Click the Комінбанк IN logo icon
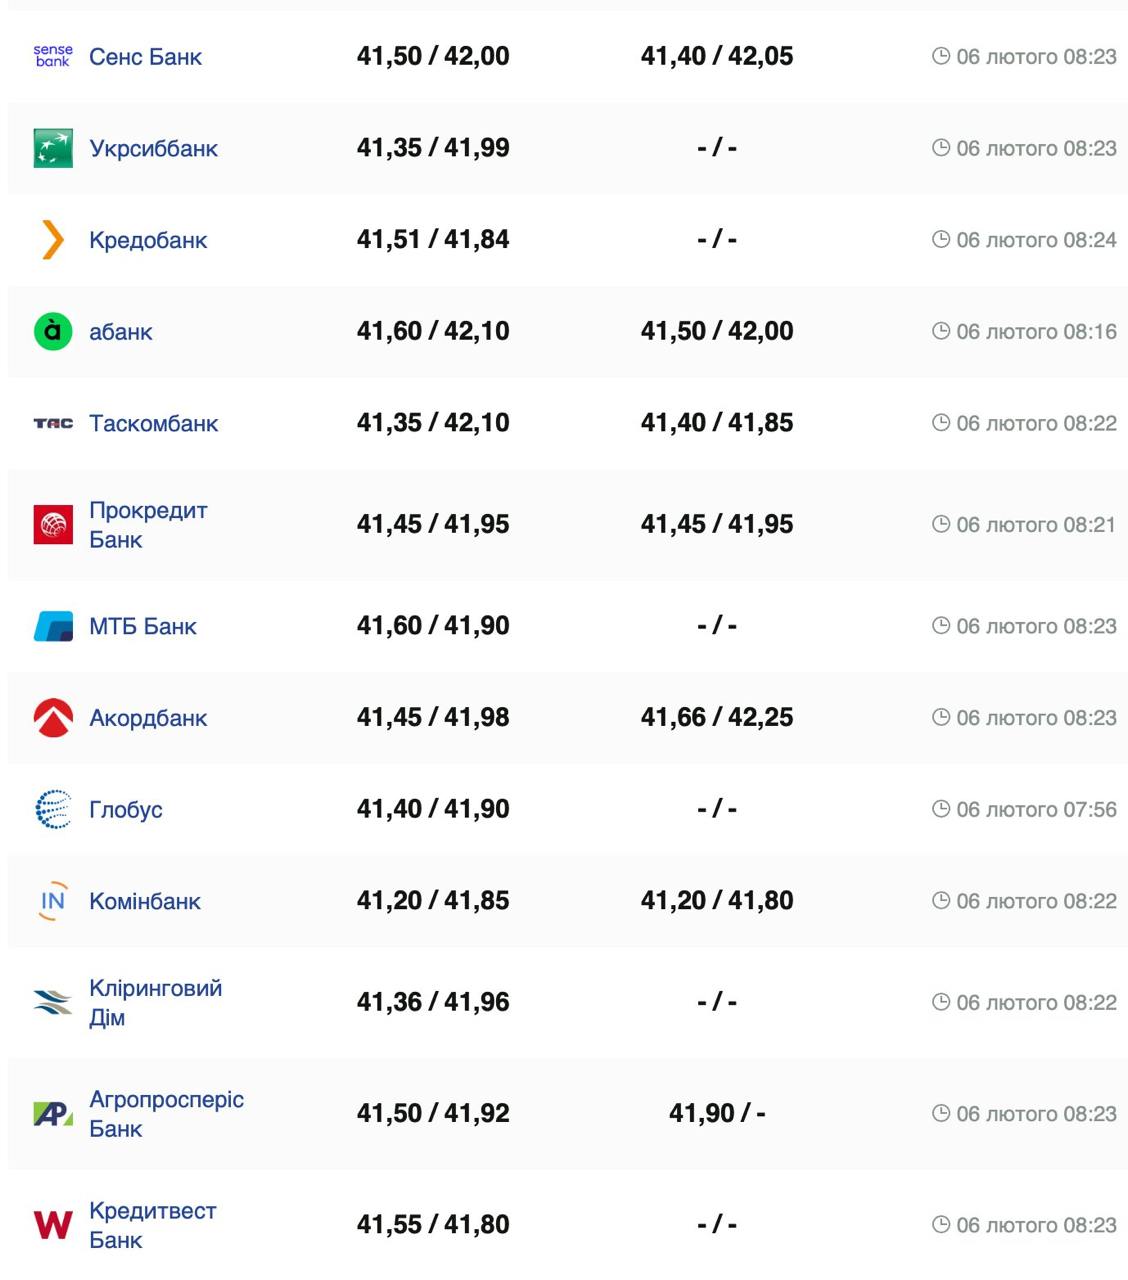The width and height of the screenshot is (1128, 1280). 53,901
